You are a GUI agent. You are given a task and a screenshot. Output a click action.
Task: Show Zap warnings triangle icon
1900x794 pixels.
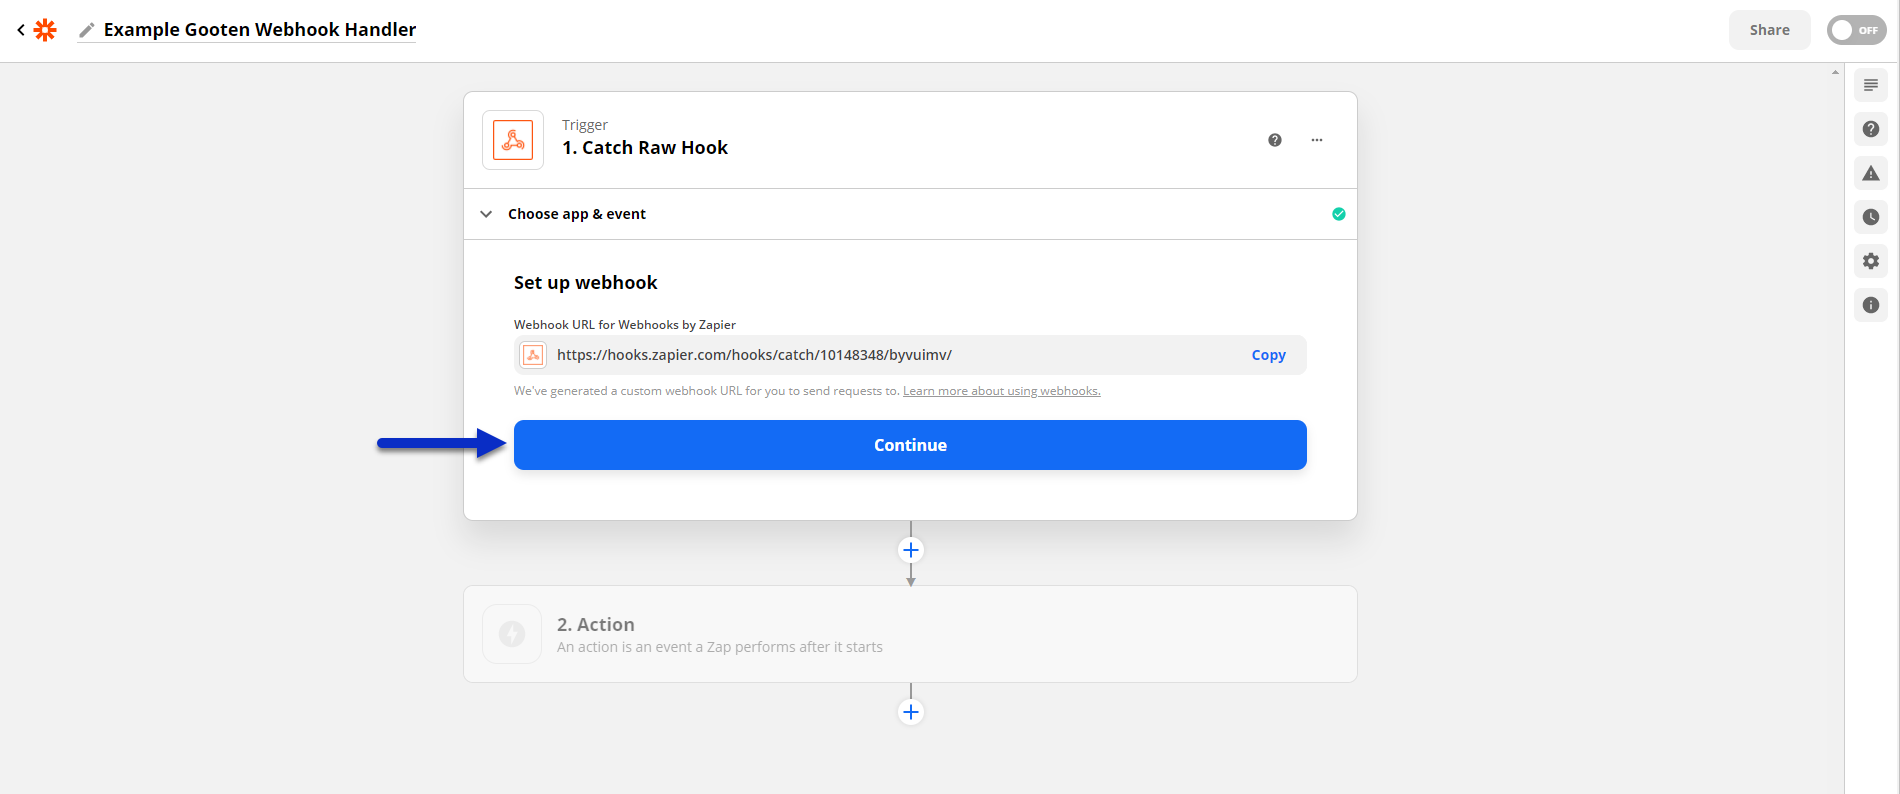tap(1871, 173)
